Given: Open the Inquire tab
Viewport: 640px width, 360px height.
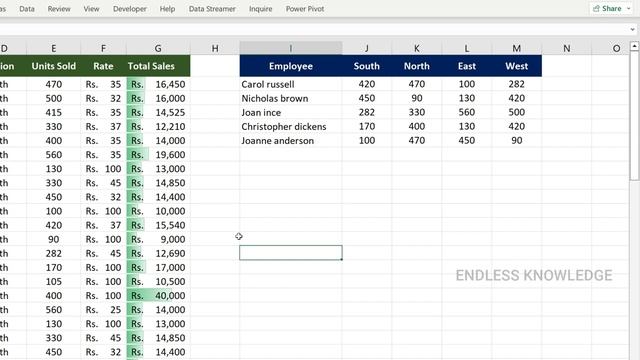Looking at the screenshot, I should pyautogui.click(x=260, y=9).
